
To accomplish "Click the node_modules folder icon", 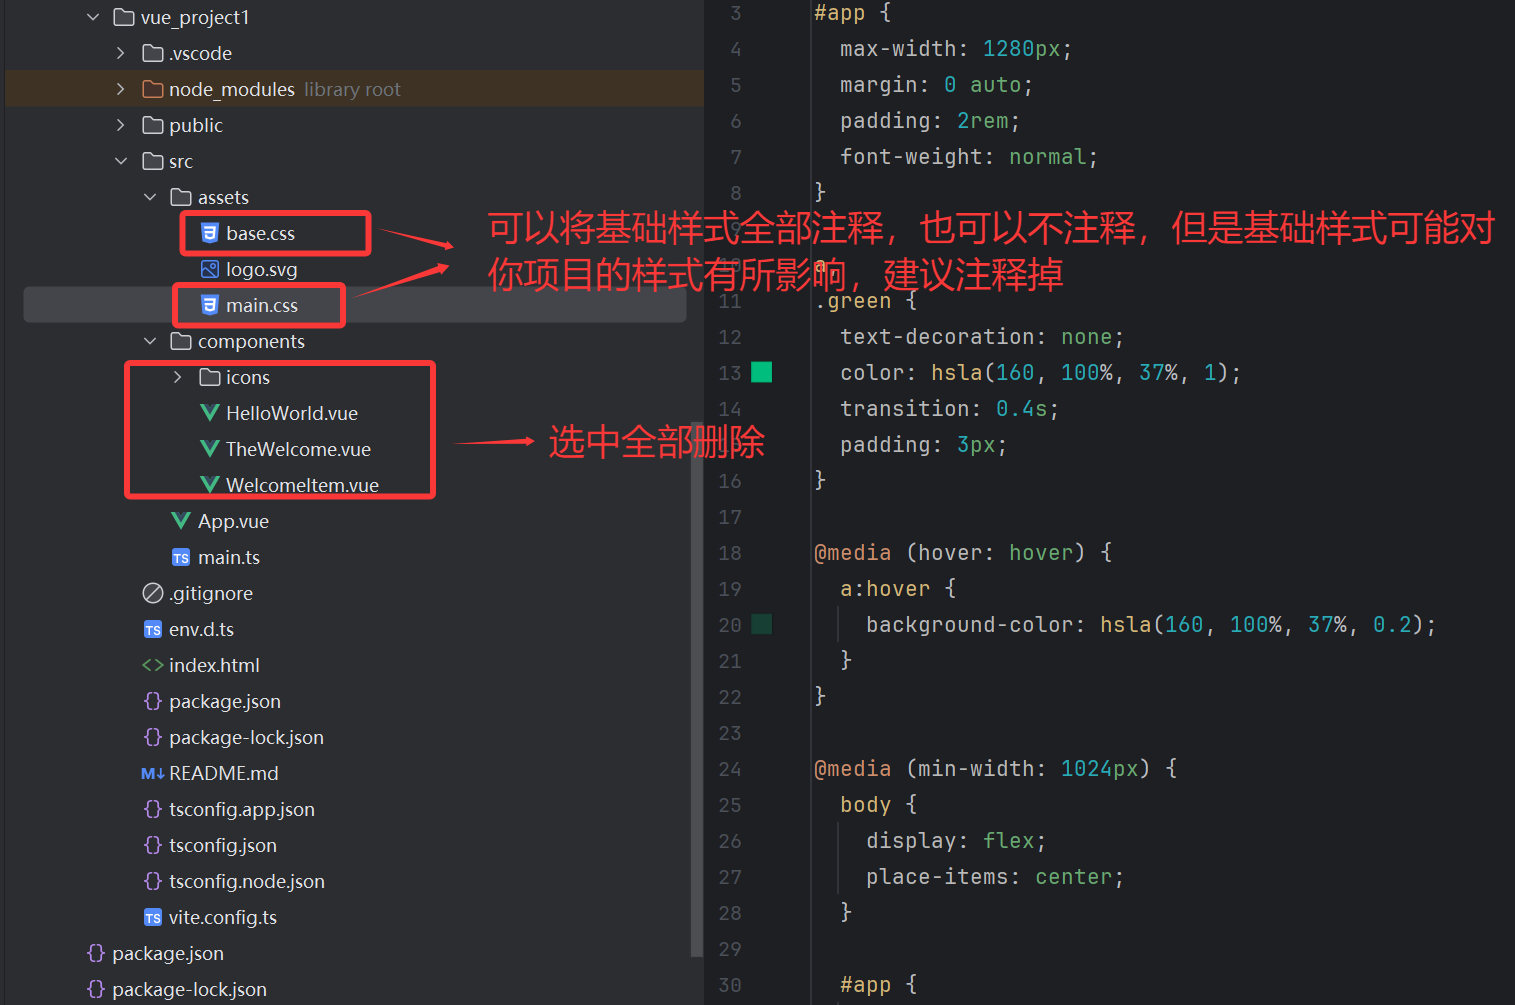I will 153,89.
